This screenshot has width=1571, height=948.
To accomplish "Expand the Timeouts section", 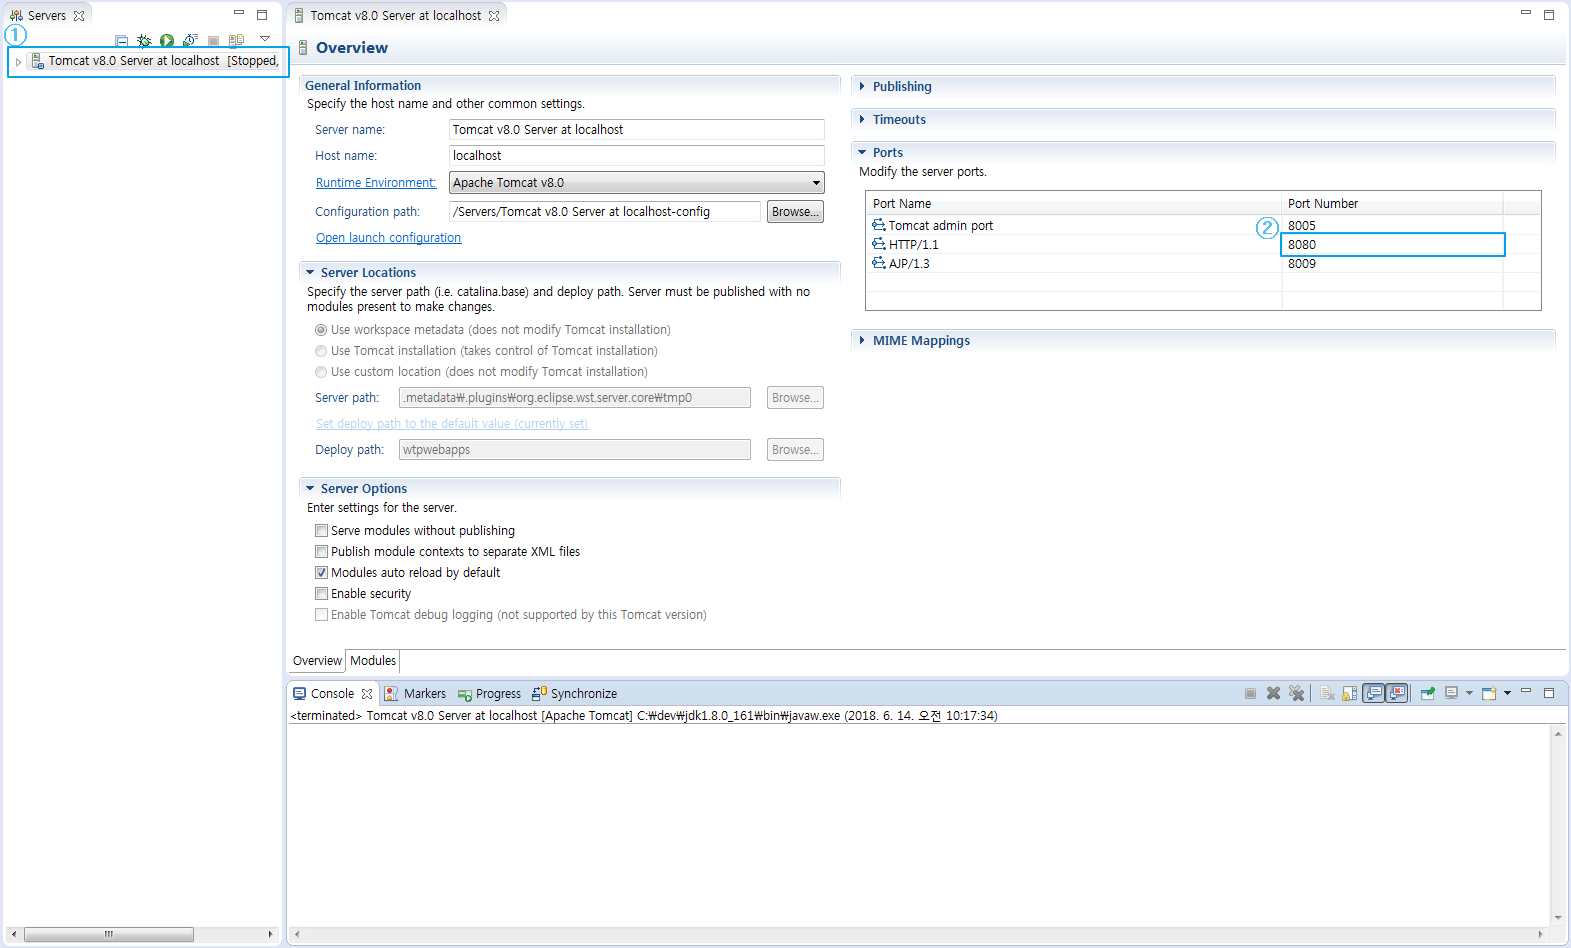I will point(862,120).
